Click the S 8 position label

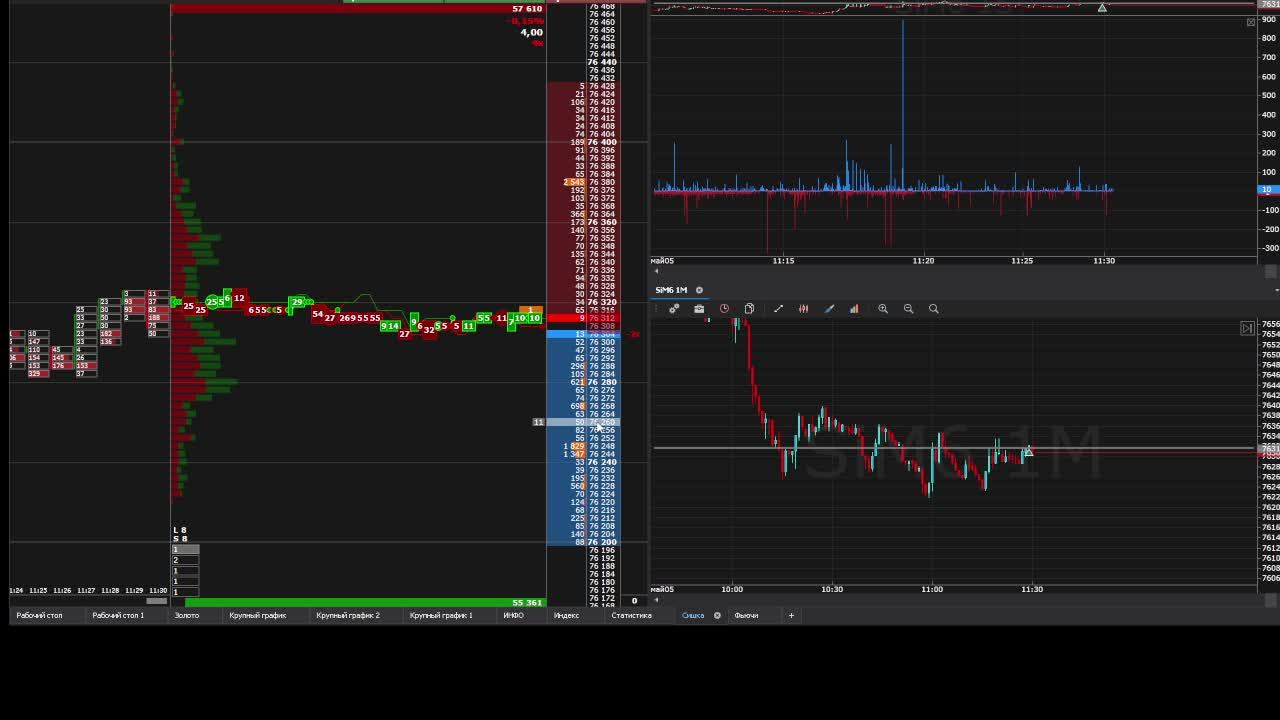pyautogui.click(x=180, y=539)
